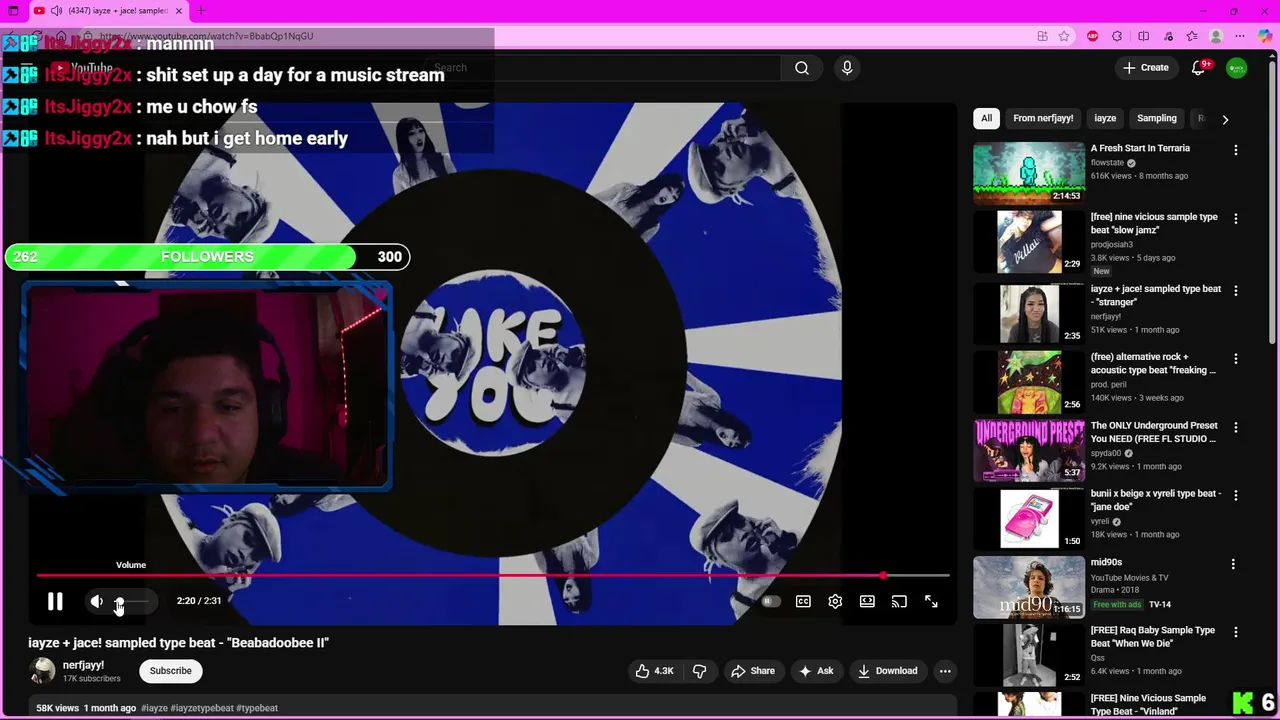Open Copilot icon in browser toolbar
The width and height of the screenshot is (1280, 720).
click(x=1265, y=36)
